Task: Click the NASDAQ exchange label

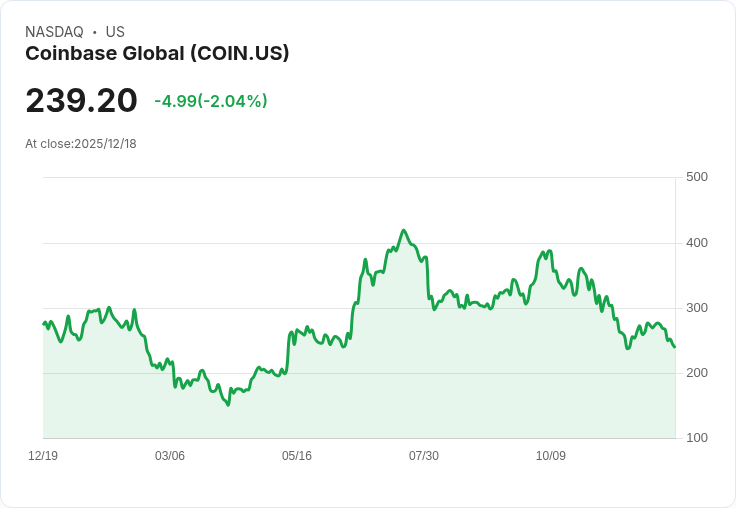Action: tap(54, 32)
